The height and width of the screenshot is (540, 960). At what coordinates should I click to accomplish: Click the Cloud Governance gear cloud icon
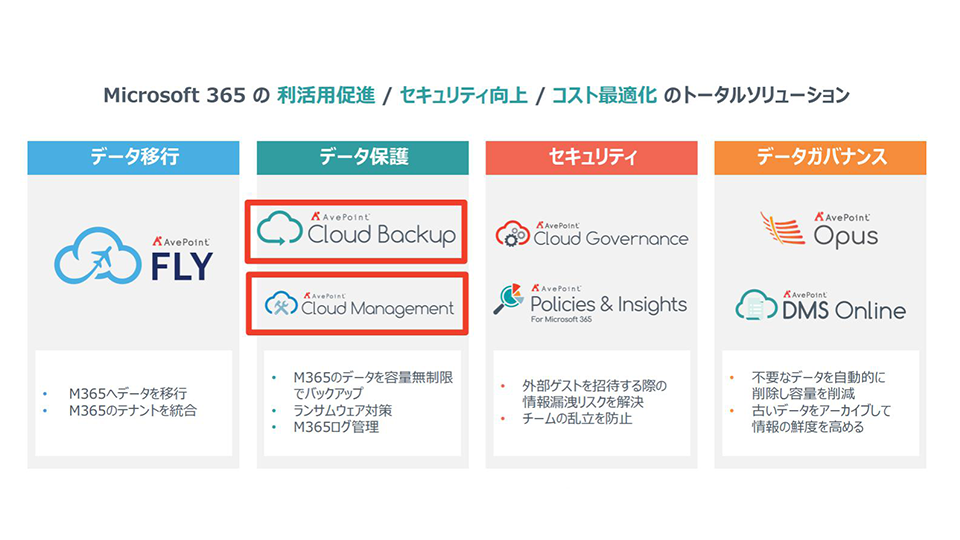coord(513,236)
